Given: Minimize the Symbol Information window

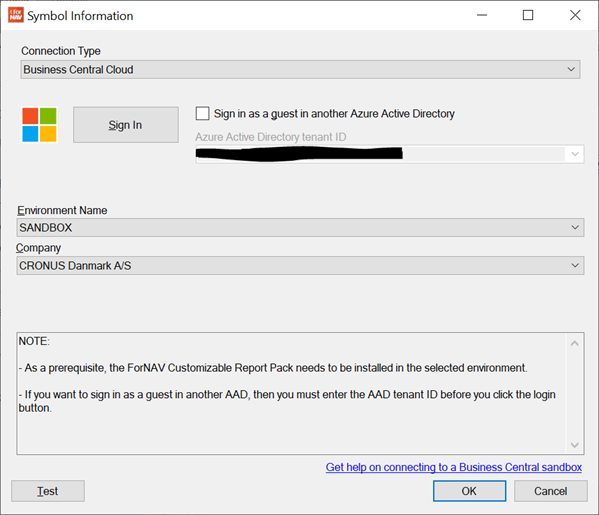Looking at the screenshot, I should click(482, 15).
